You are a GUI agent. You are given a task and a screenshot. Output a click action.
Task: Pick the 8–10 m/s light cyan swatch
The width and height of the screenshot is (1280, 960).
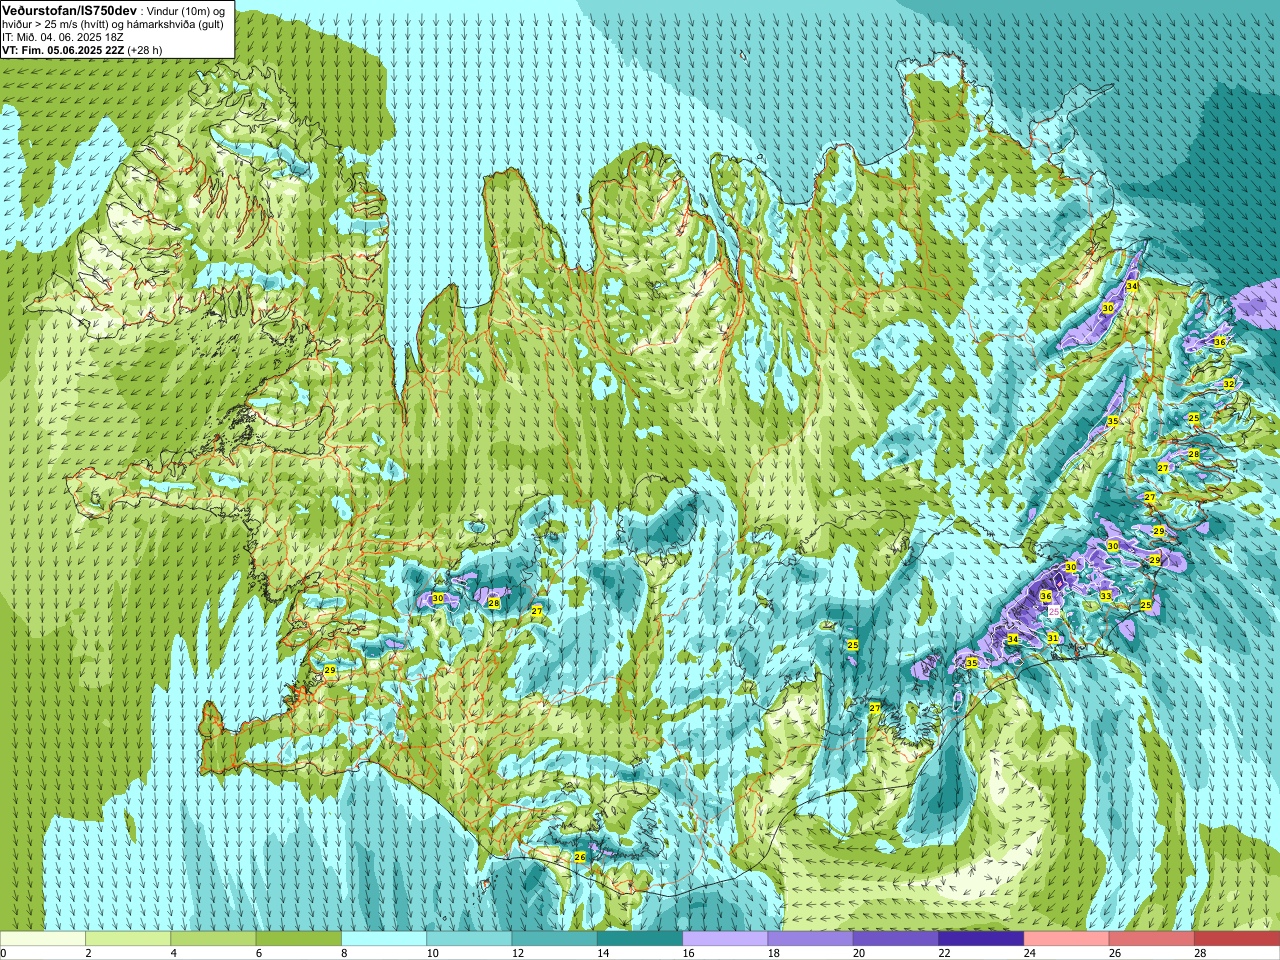point(384,939)
